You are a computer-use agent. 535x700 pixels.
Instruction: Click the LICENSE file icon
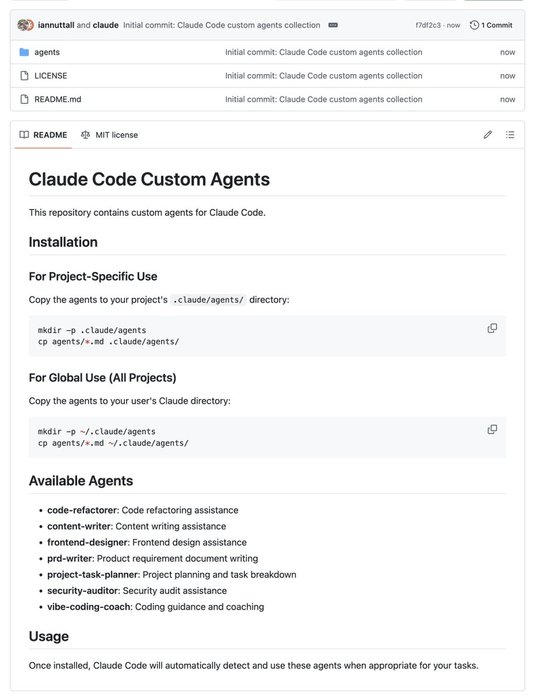(24, 75)
